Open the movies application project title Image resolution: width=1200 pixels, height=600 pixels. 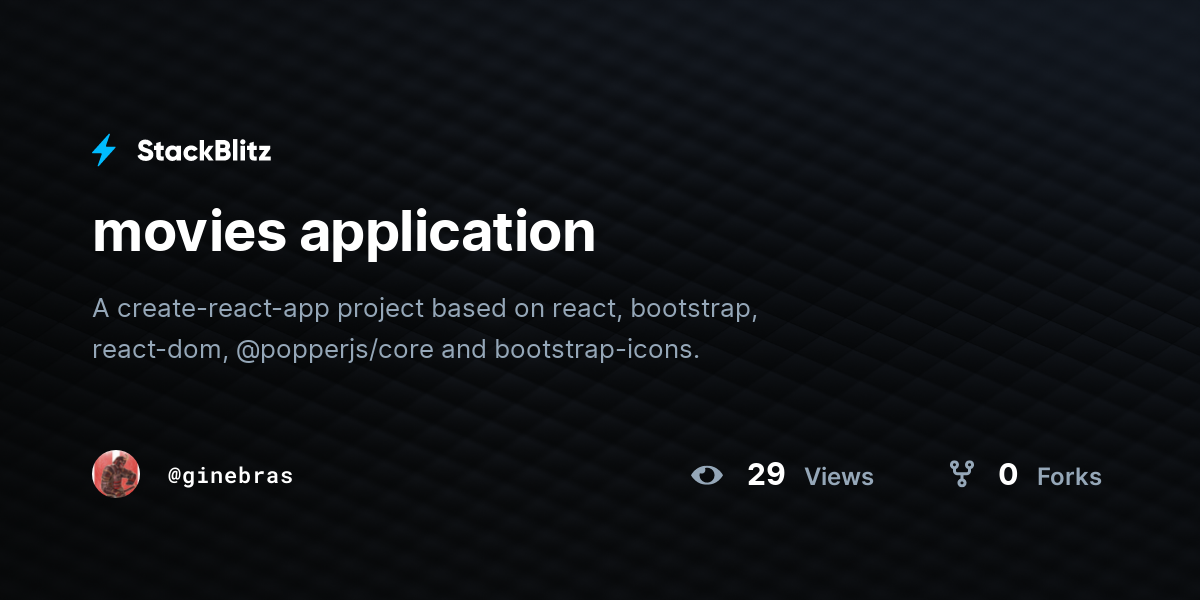pos(344,232)
